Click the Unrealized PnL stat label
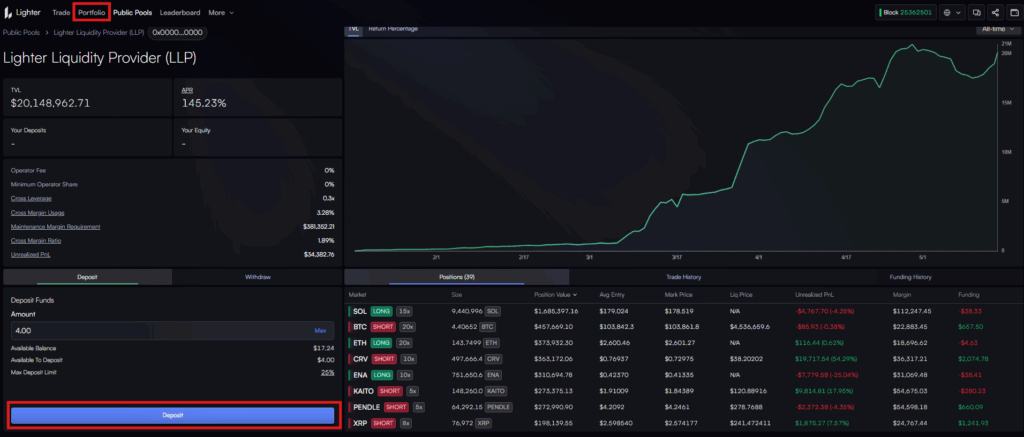The height and width of the screenshot is (437, 1024). point(30,255)
